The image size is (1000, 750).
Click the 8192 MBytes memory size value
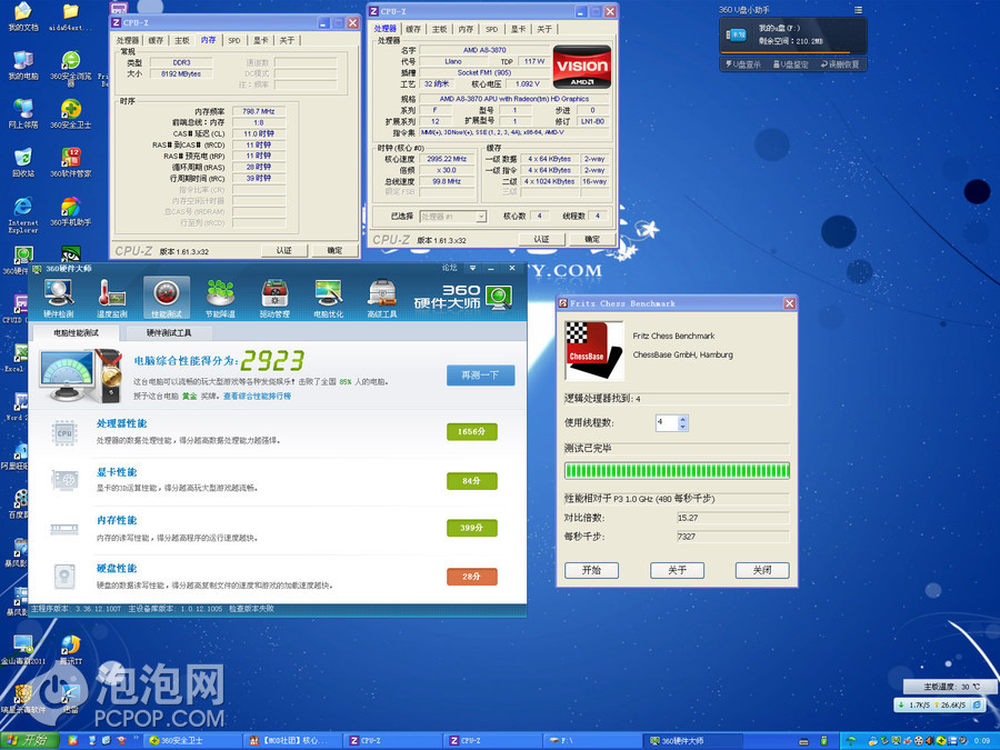181,74
